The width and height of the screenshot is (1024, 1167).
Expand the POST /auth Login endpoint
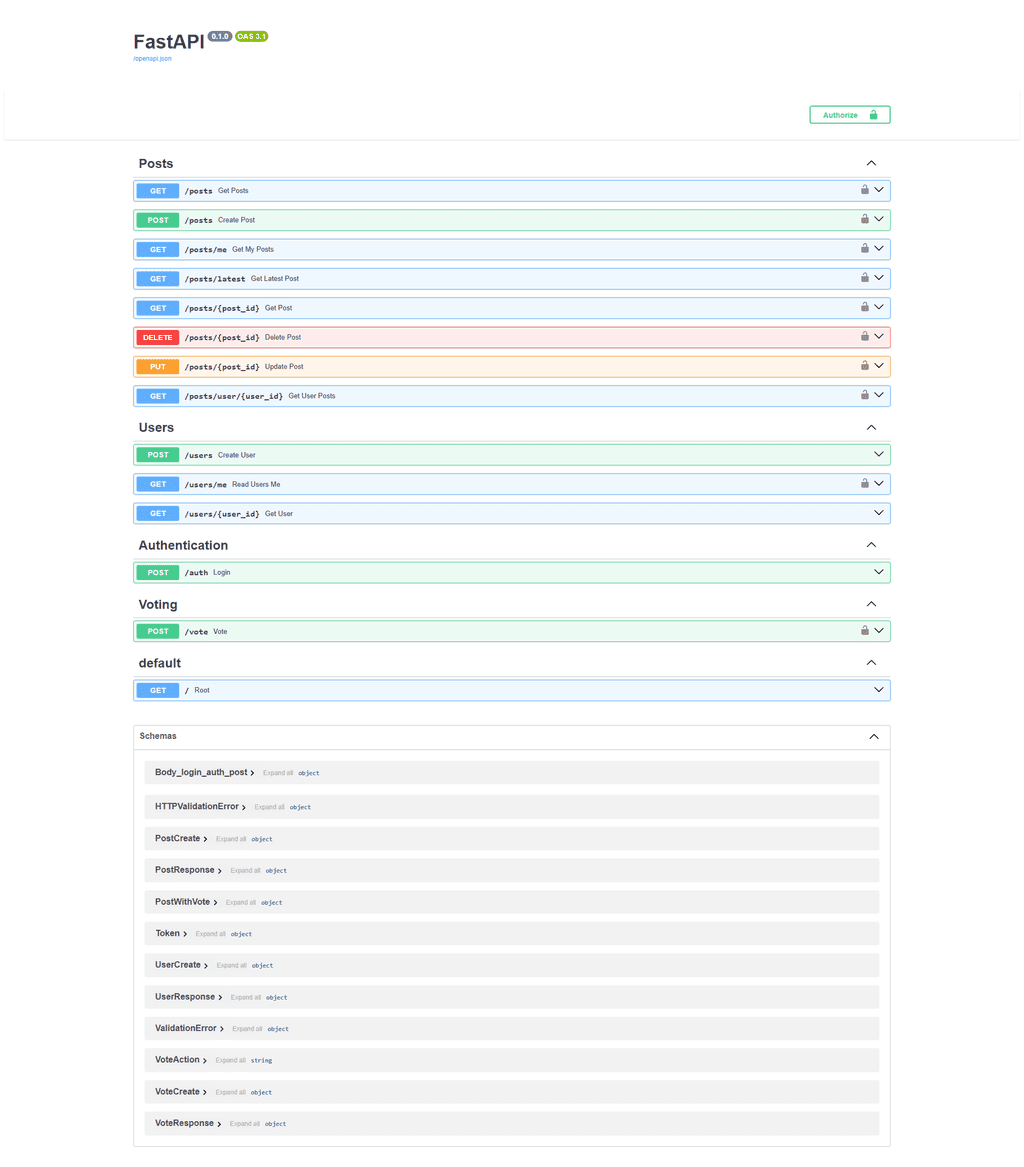879,572
